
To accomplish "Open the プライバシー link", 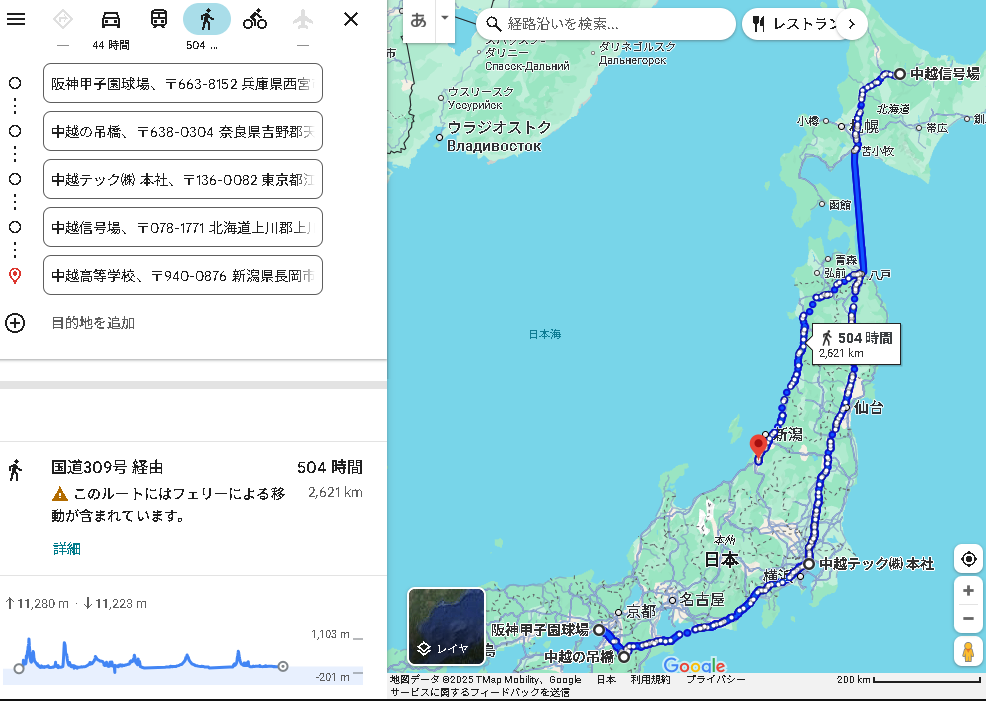I will coord(716,680).
